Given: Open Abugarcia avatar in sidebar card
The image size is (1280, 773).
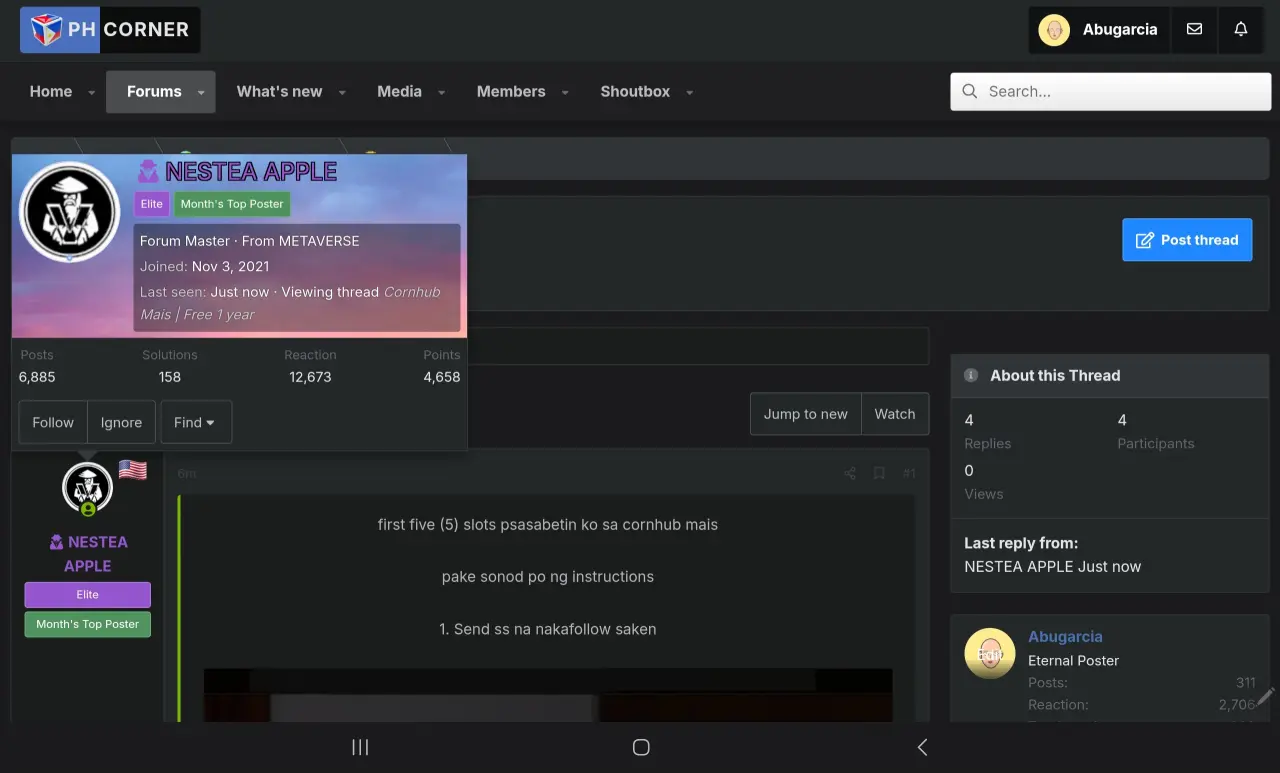Looking at the screenshot, I should 990,654.
